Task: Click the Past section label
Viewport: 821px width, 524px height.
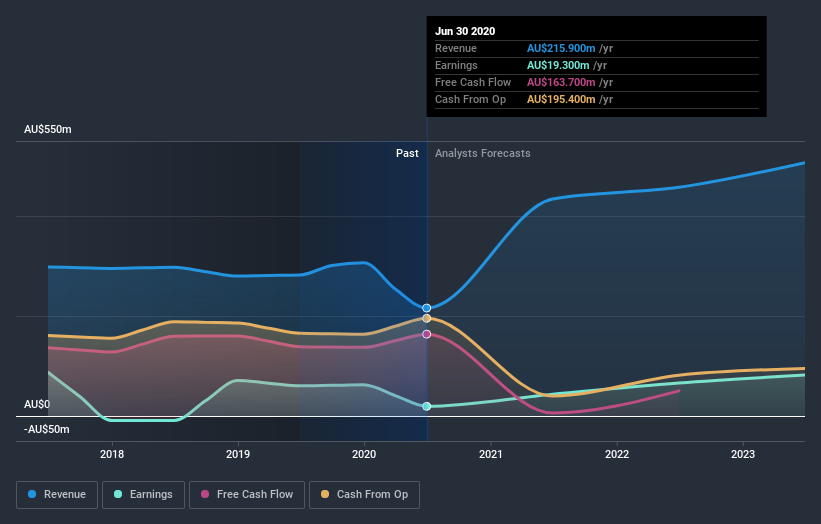Action: [407, 153]
